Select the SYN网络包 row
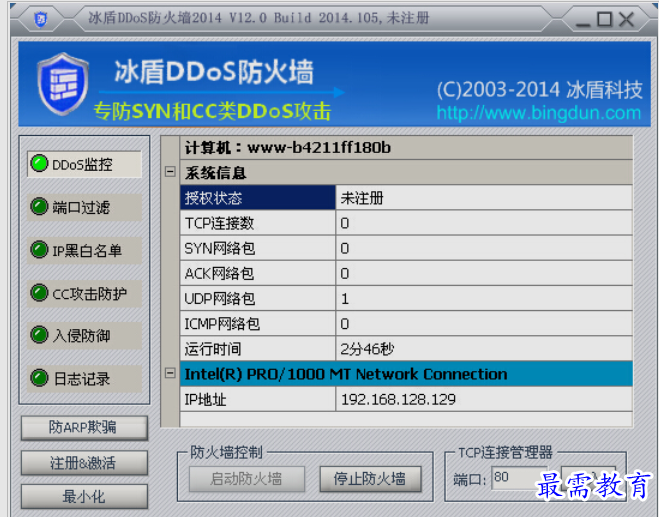Viewport: 659px width, 517px height. tap(406, 248)
